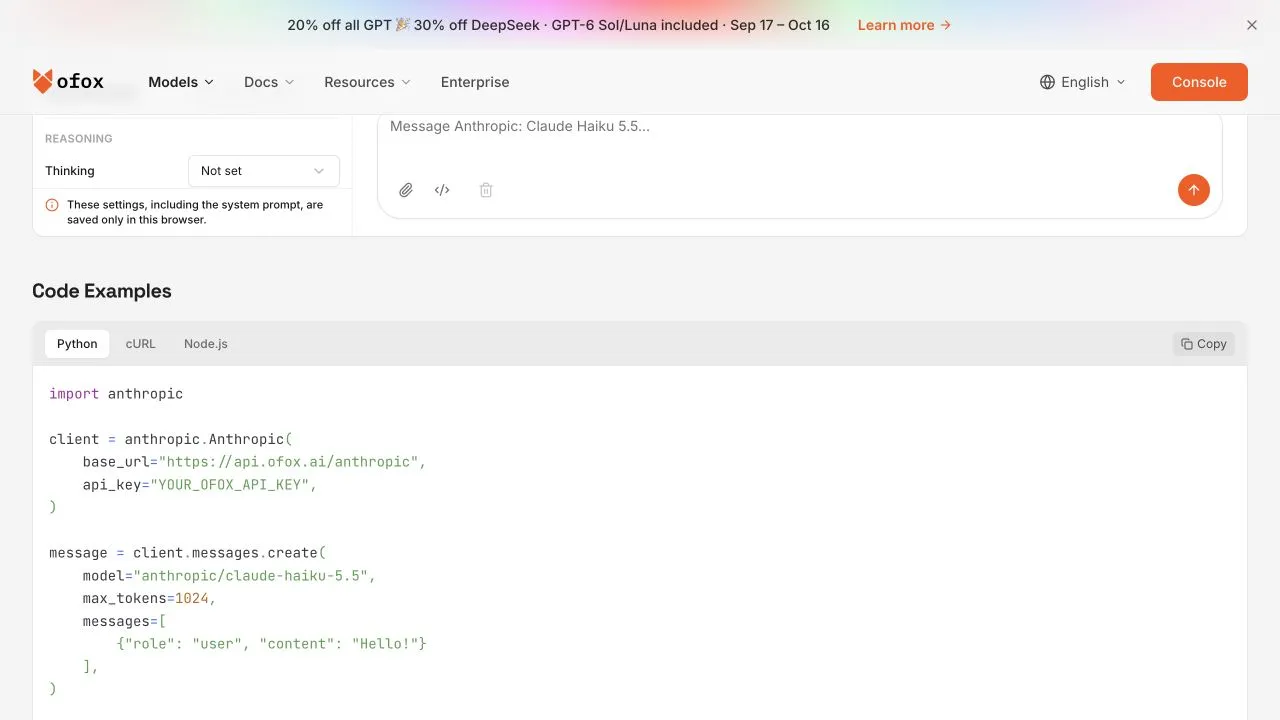Click the info icon beside settings notice
This screenshot has height=720, width=1280.
click(52, 205)
